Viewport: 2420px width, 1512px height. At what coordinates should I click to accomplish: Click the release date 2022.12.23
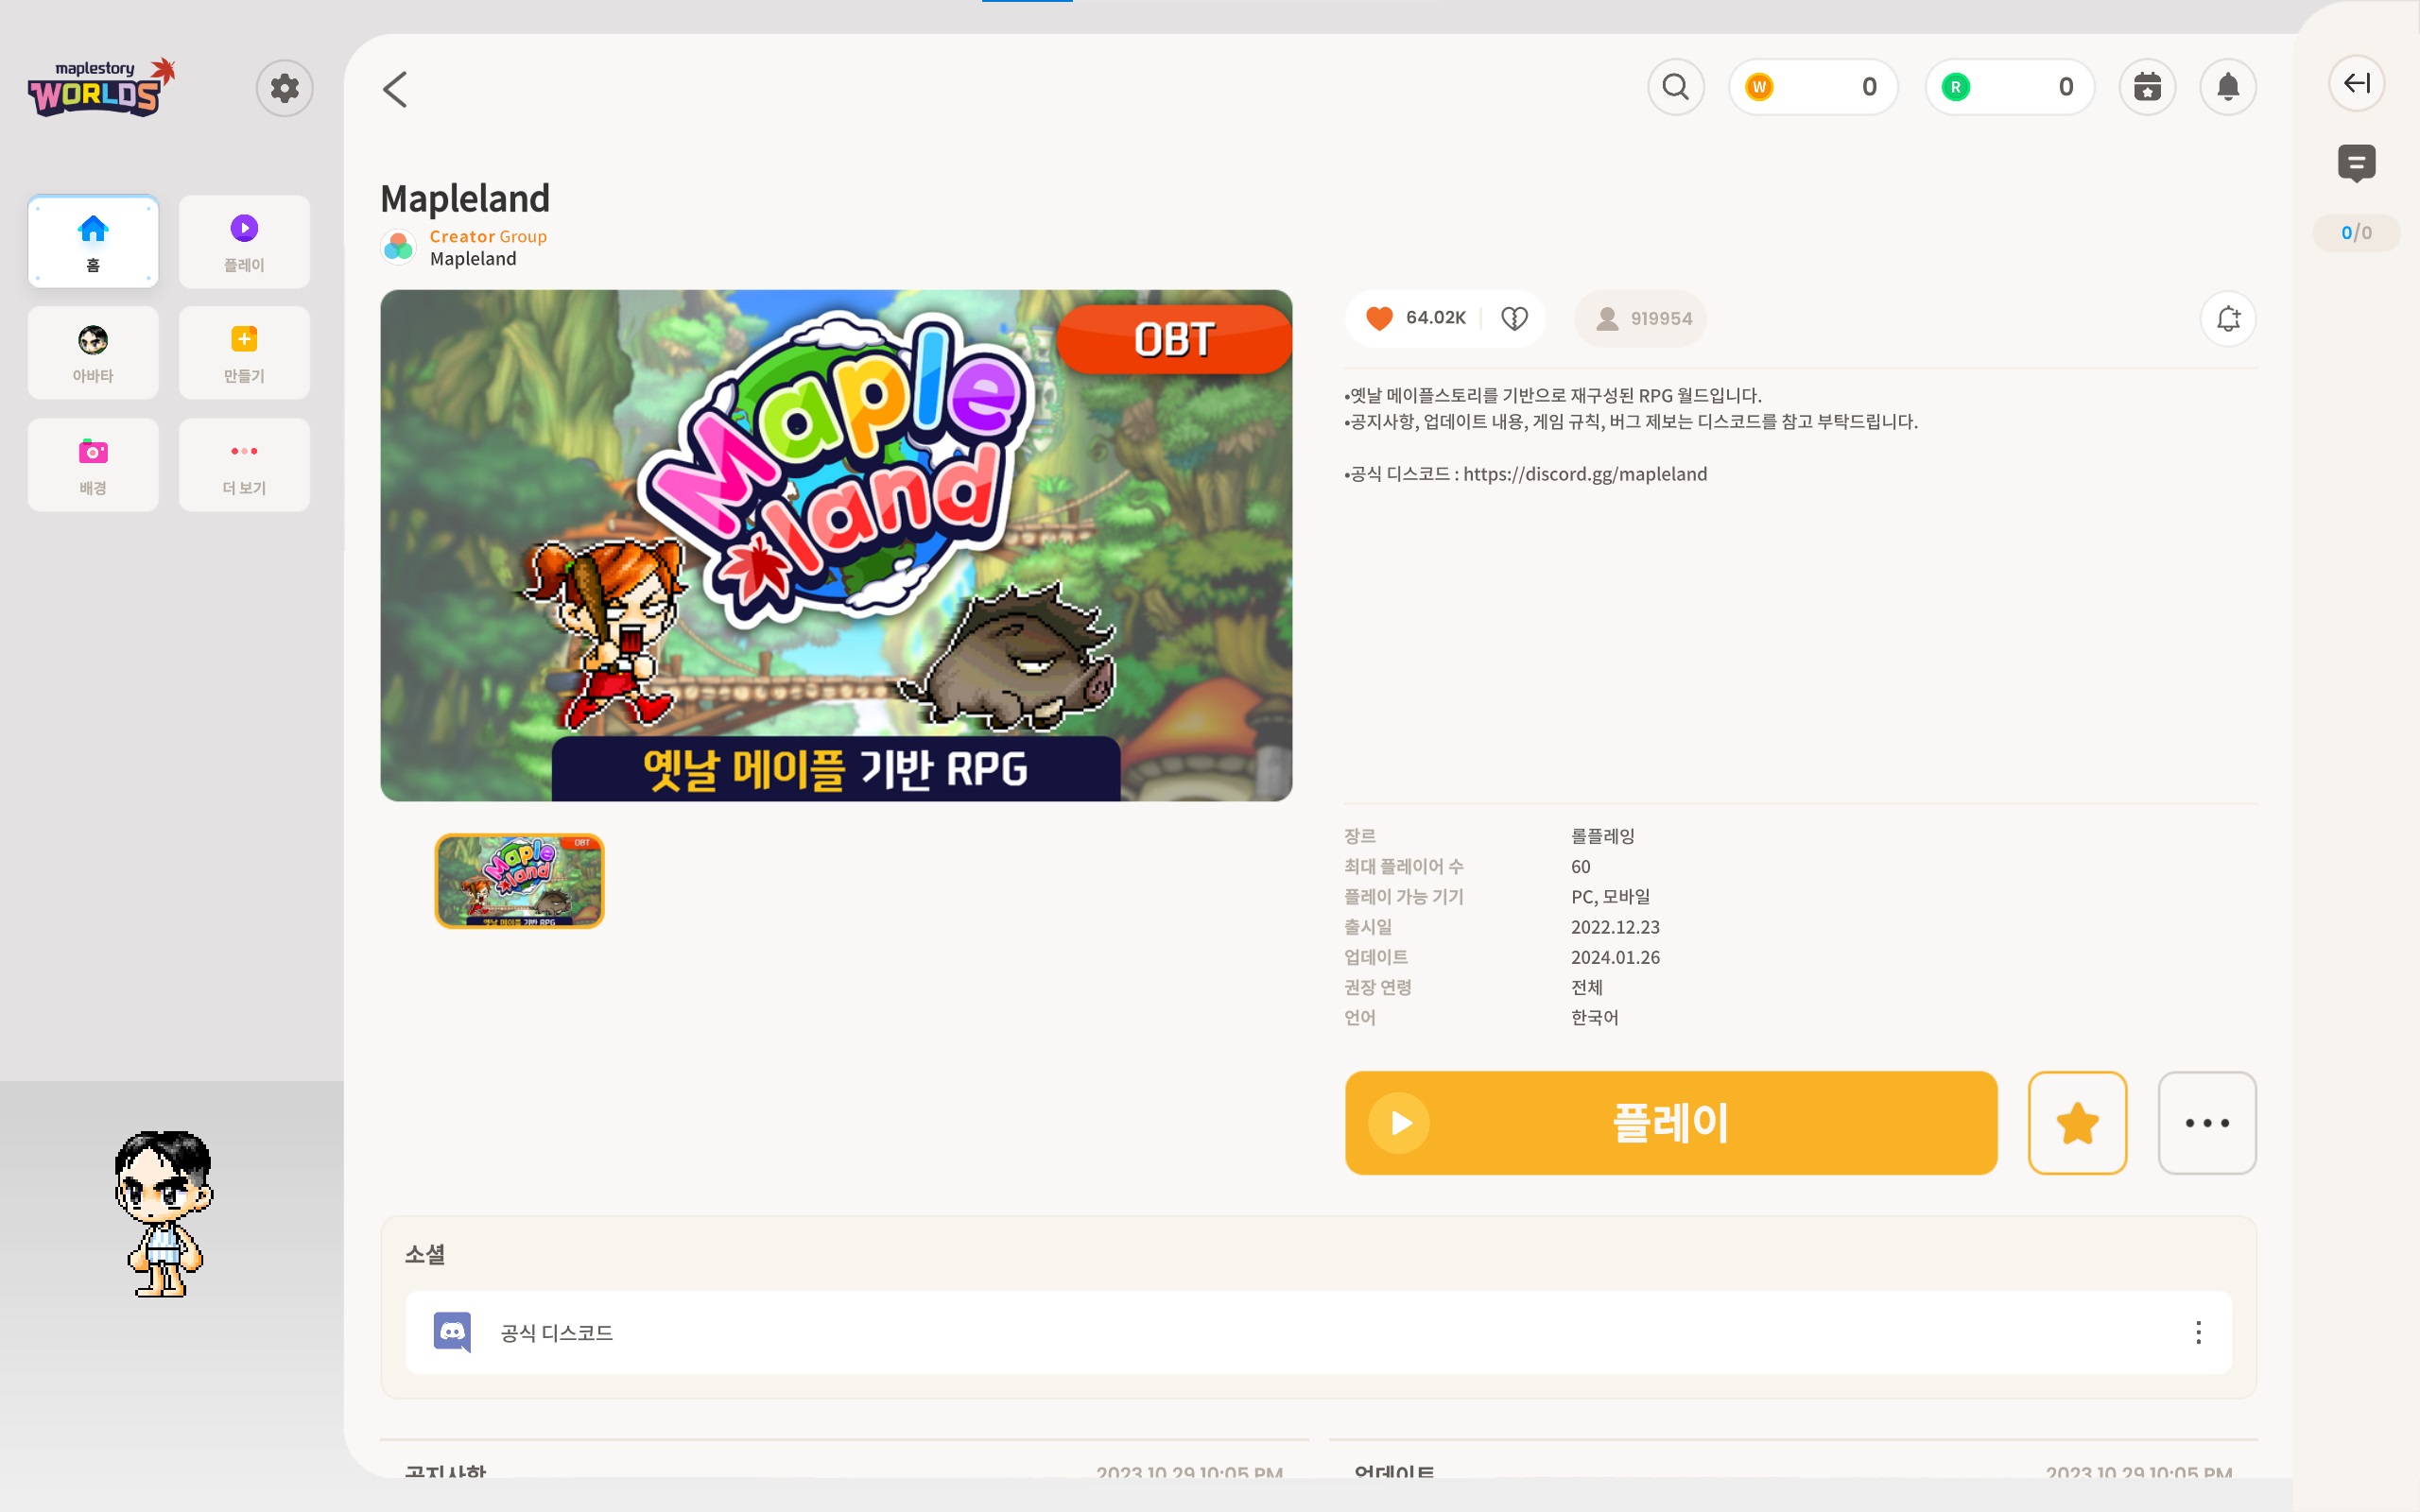(1615, 927)
